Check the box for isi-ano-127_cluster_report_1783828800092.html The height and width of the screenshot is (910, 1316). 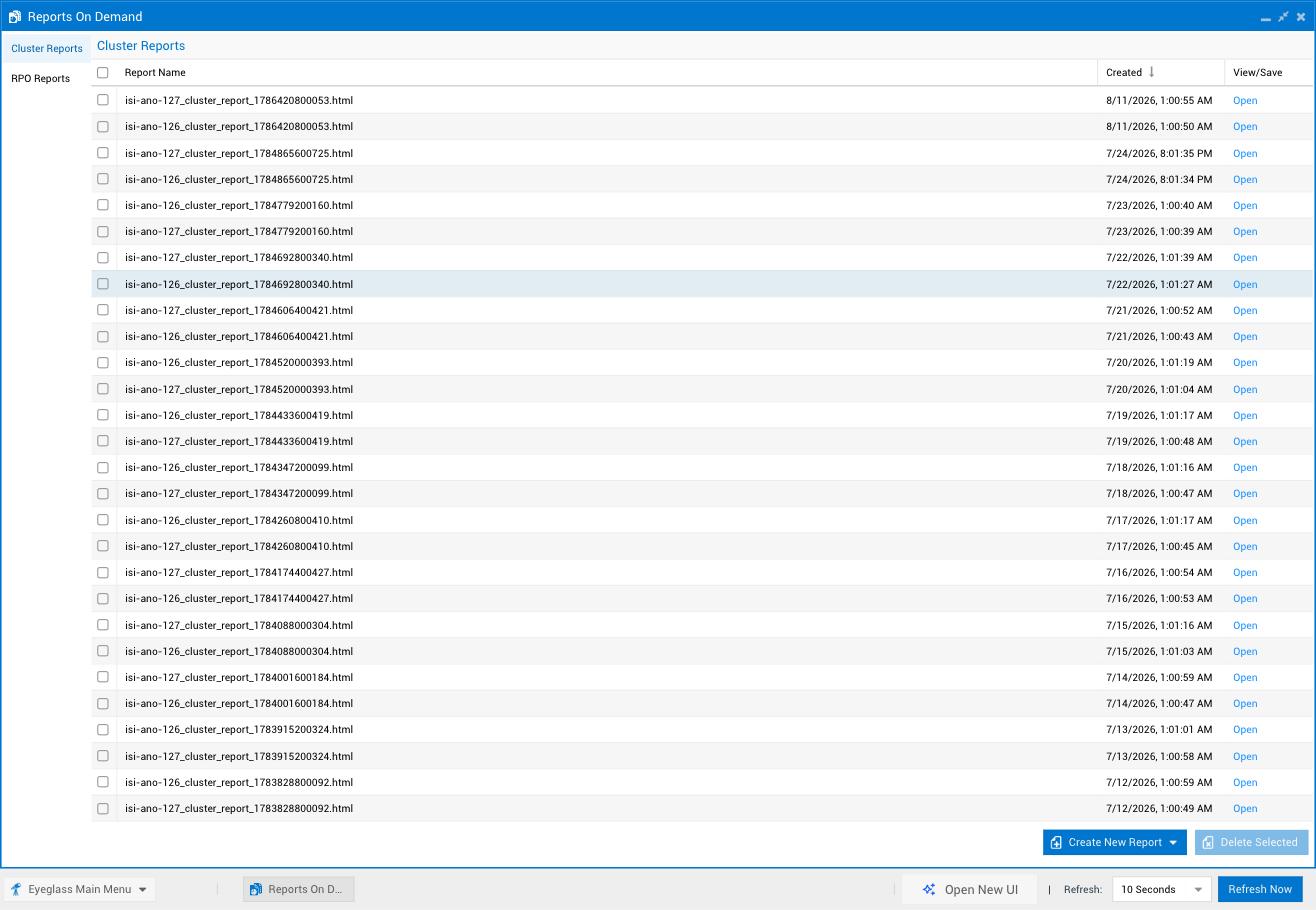(x=103, y=808)
